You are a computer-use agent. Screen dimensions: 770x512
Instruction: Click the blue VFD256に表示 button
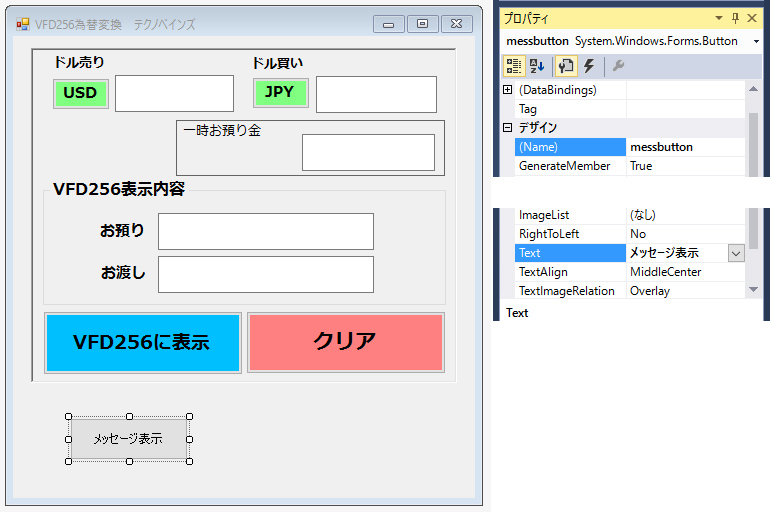142,343
